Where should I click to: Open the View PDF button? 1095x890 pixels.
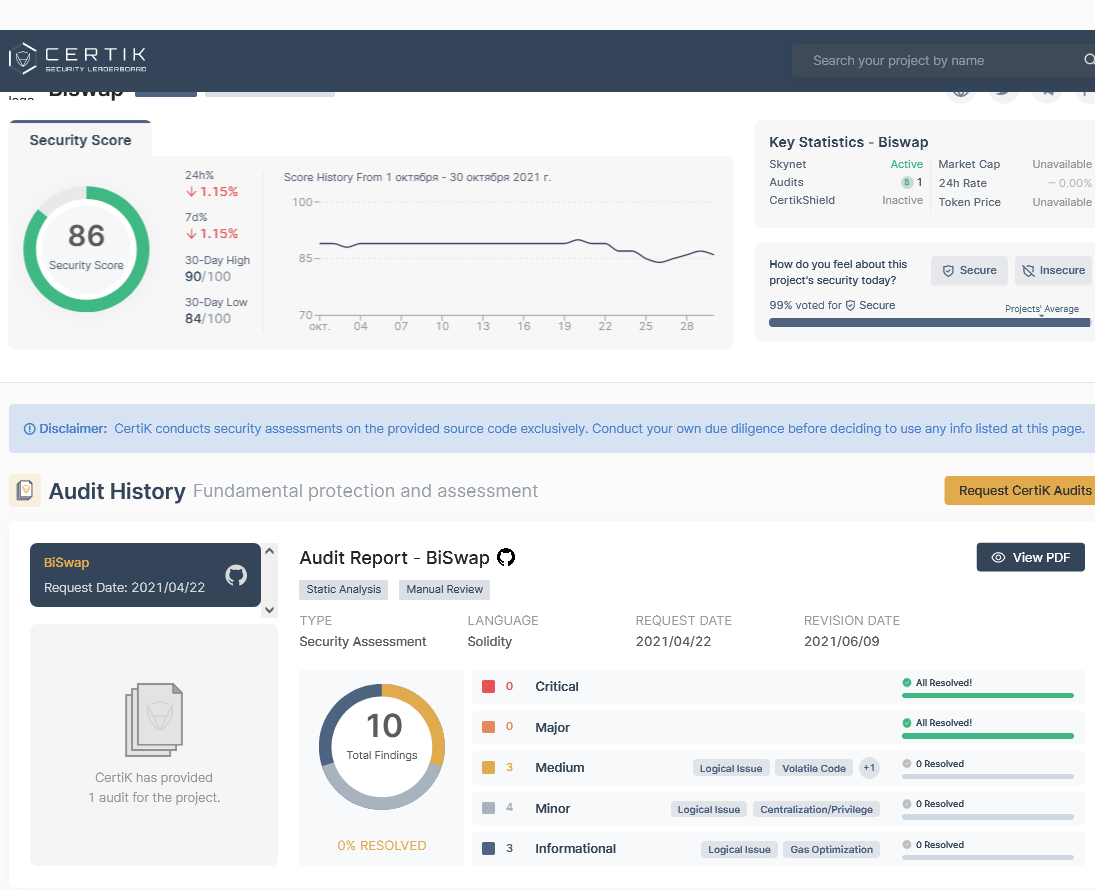[1030, 557]
